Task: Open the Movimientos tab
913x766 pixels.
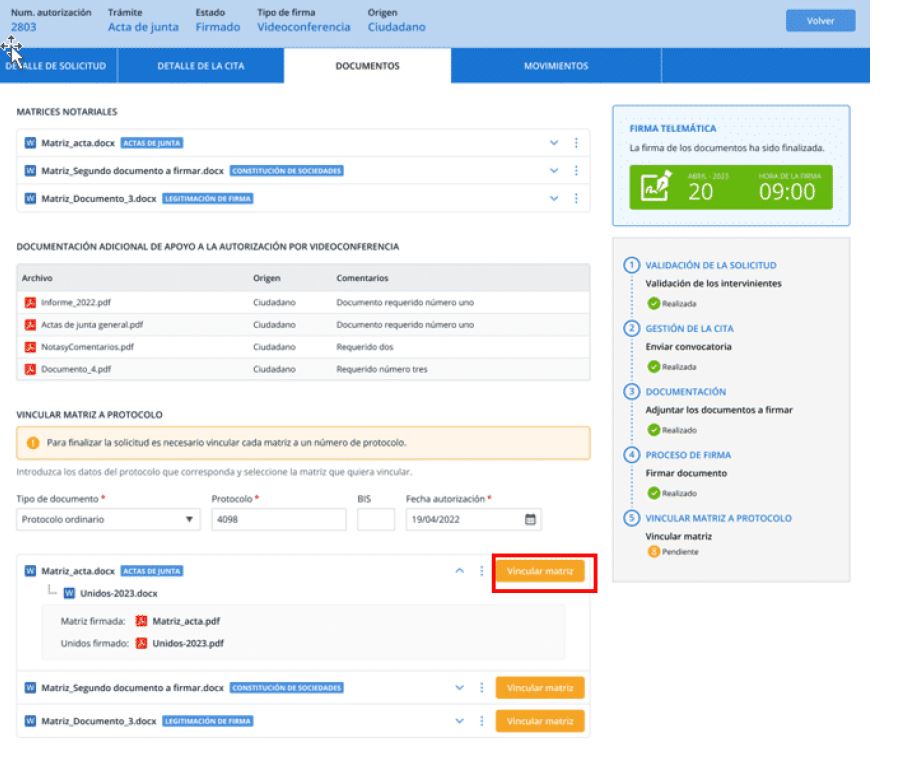Action: (x=555, y=66)
